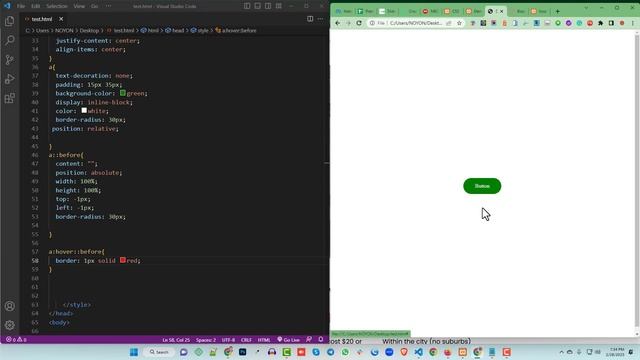Click head breadcrumb segment
640x360 pixels.
coord(175,30)
